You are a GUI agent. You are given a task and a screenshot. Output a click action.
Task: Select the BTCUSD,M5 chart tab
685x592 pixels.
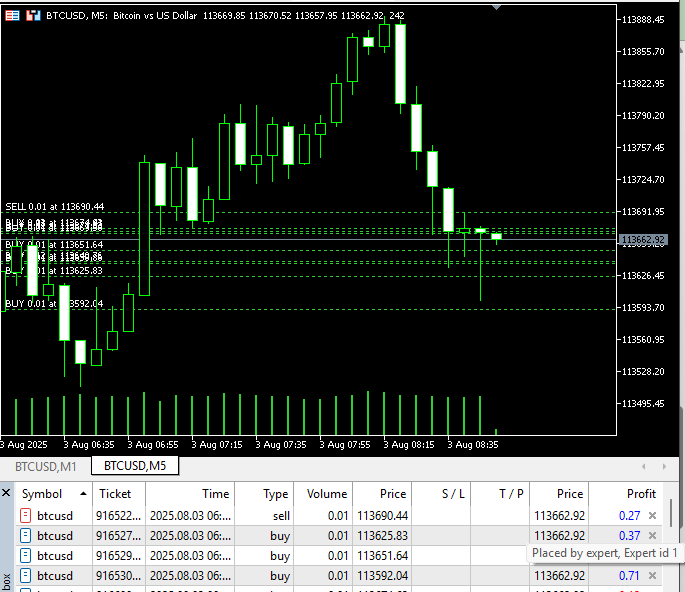tap(135, 466)
